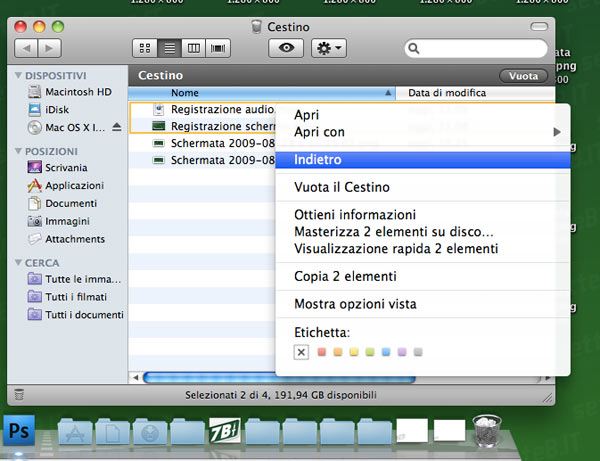Choose Masterizza 2 elementi su disco

pyautogui.click(x=423, y=231)
